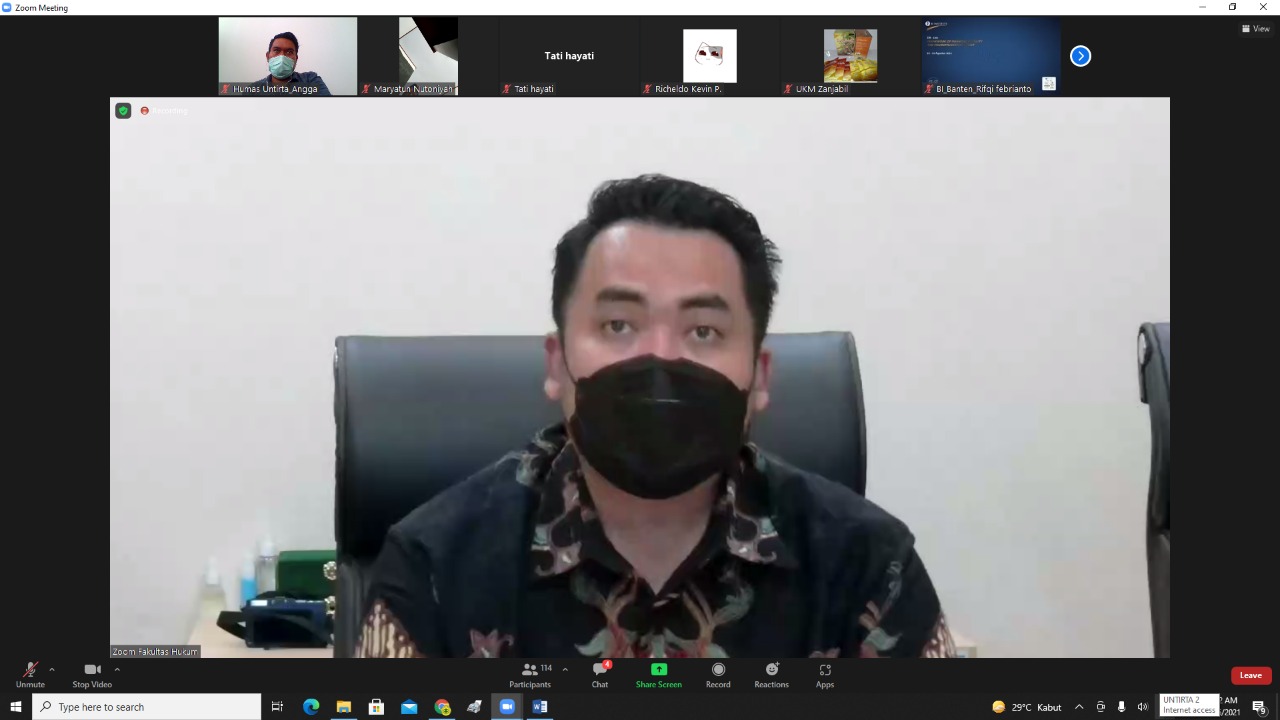The width and height of the screenshot is (1280, 720).
Task: Select Humas Untirta_Angga video thumbnail
Action: pyautogui.click(x=288, y=56)
